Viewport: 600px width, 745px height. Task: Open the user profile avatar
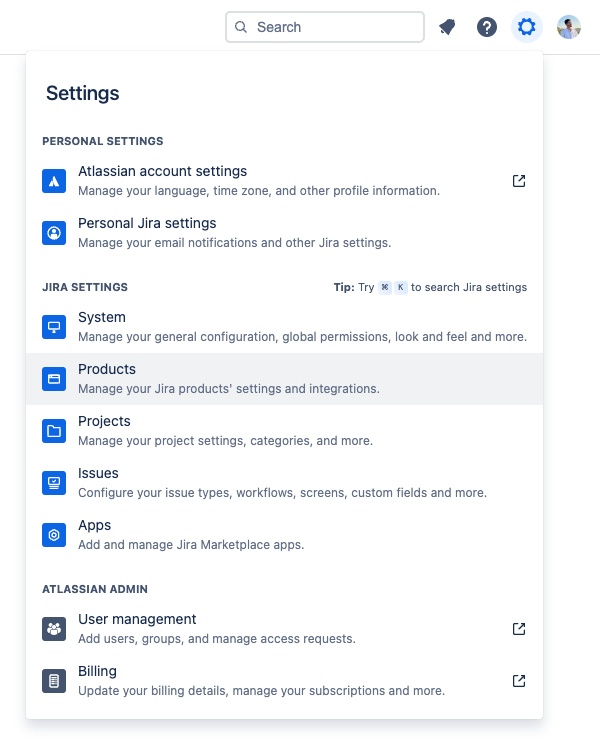click(569, 27)
